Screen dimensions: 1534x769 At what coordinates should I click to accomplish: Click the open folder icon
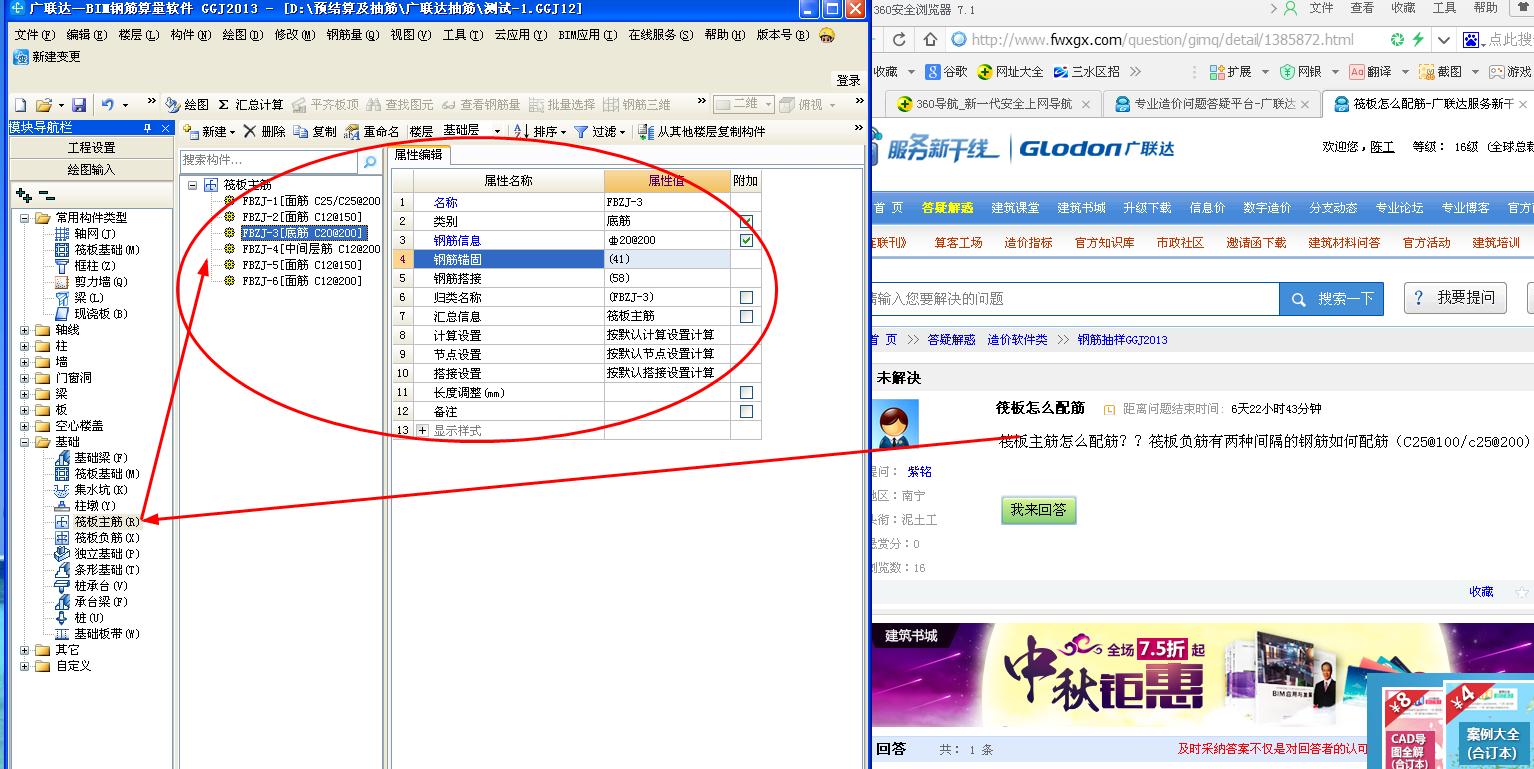point(43,105)
